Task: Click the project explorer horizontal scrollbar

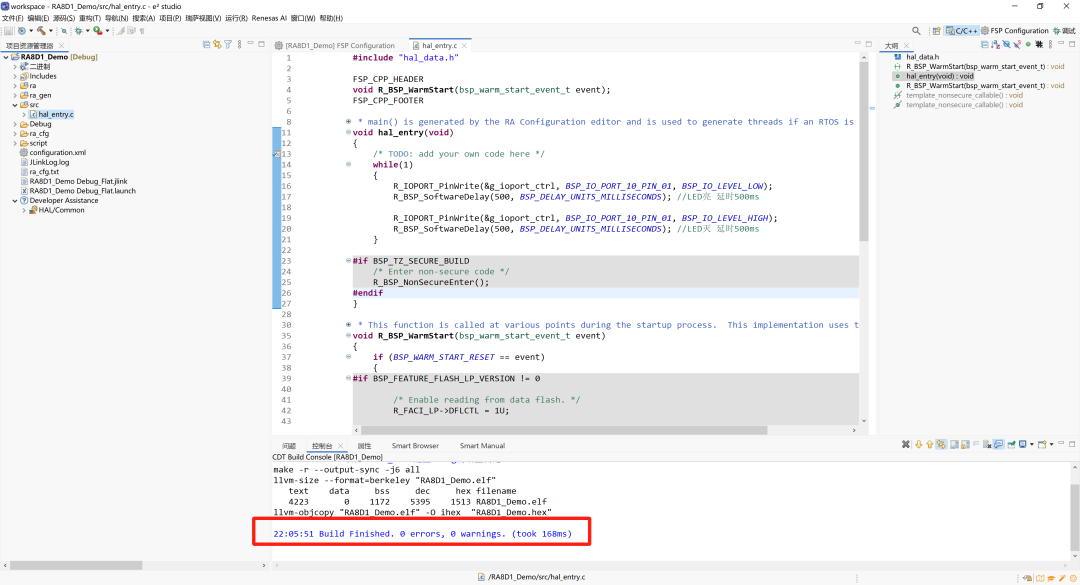Action: [76, 565]
